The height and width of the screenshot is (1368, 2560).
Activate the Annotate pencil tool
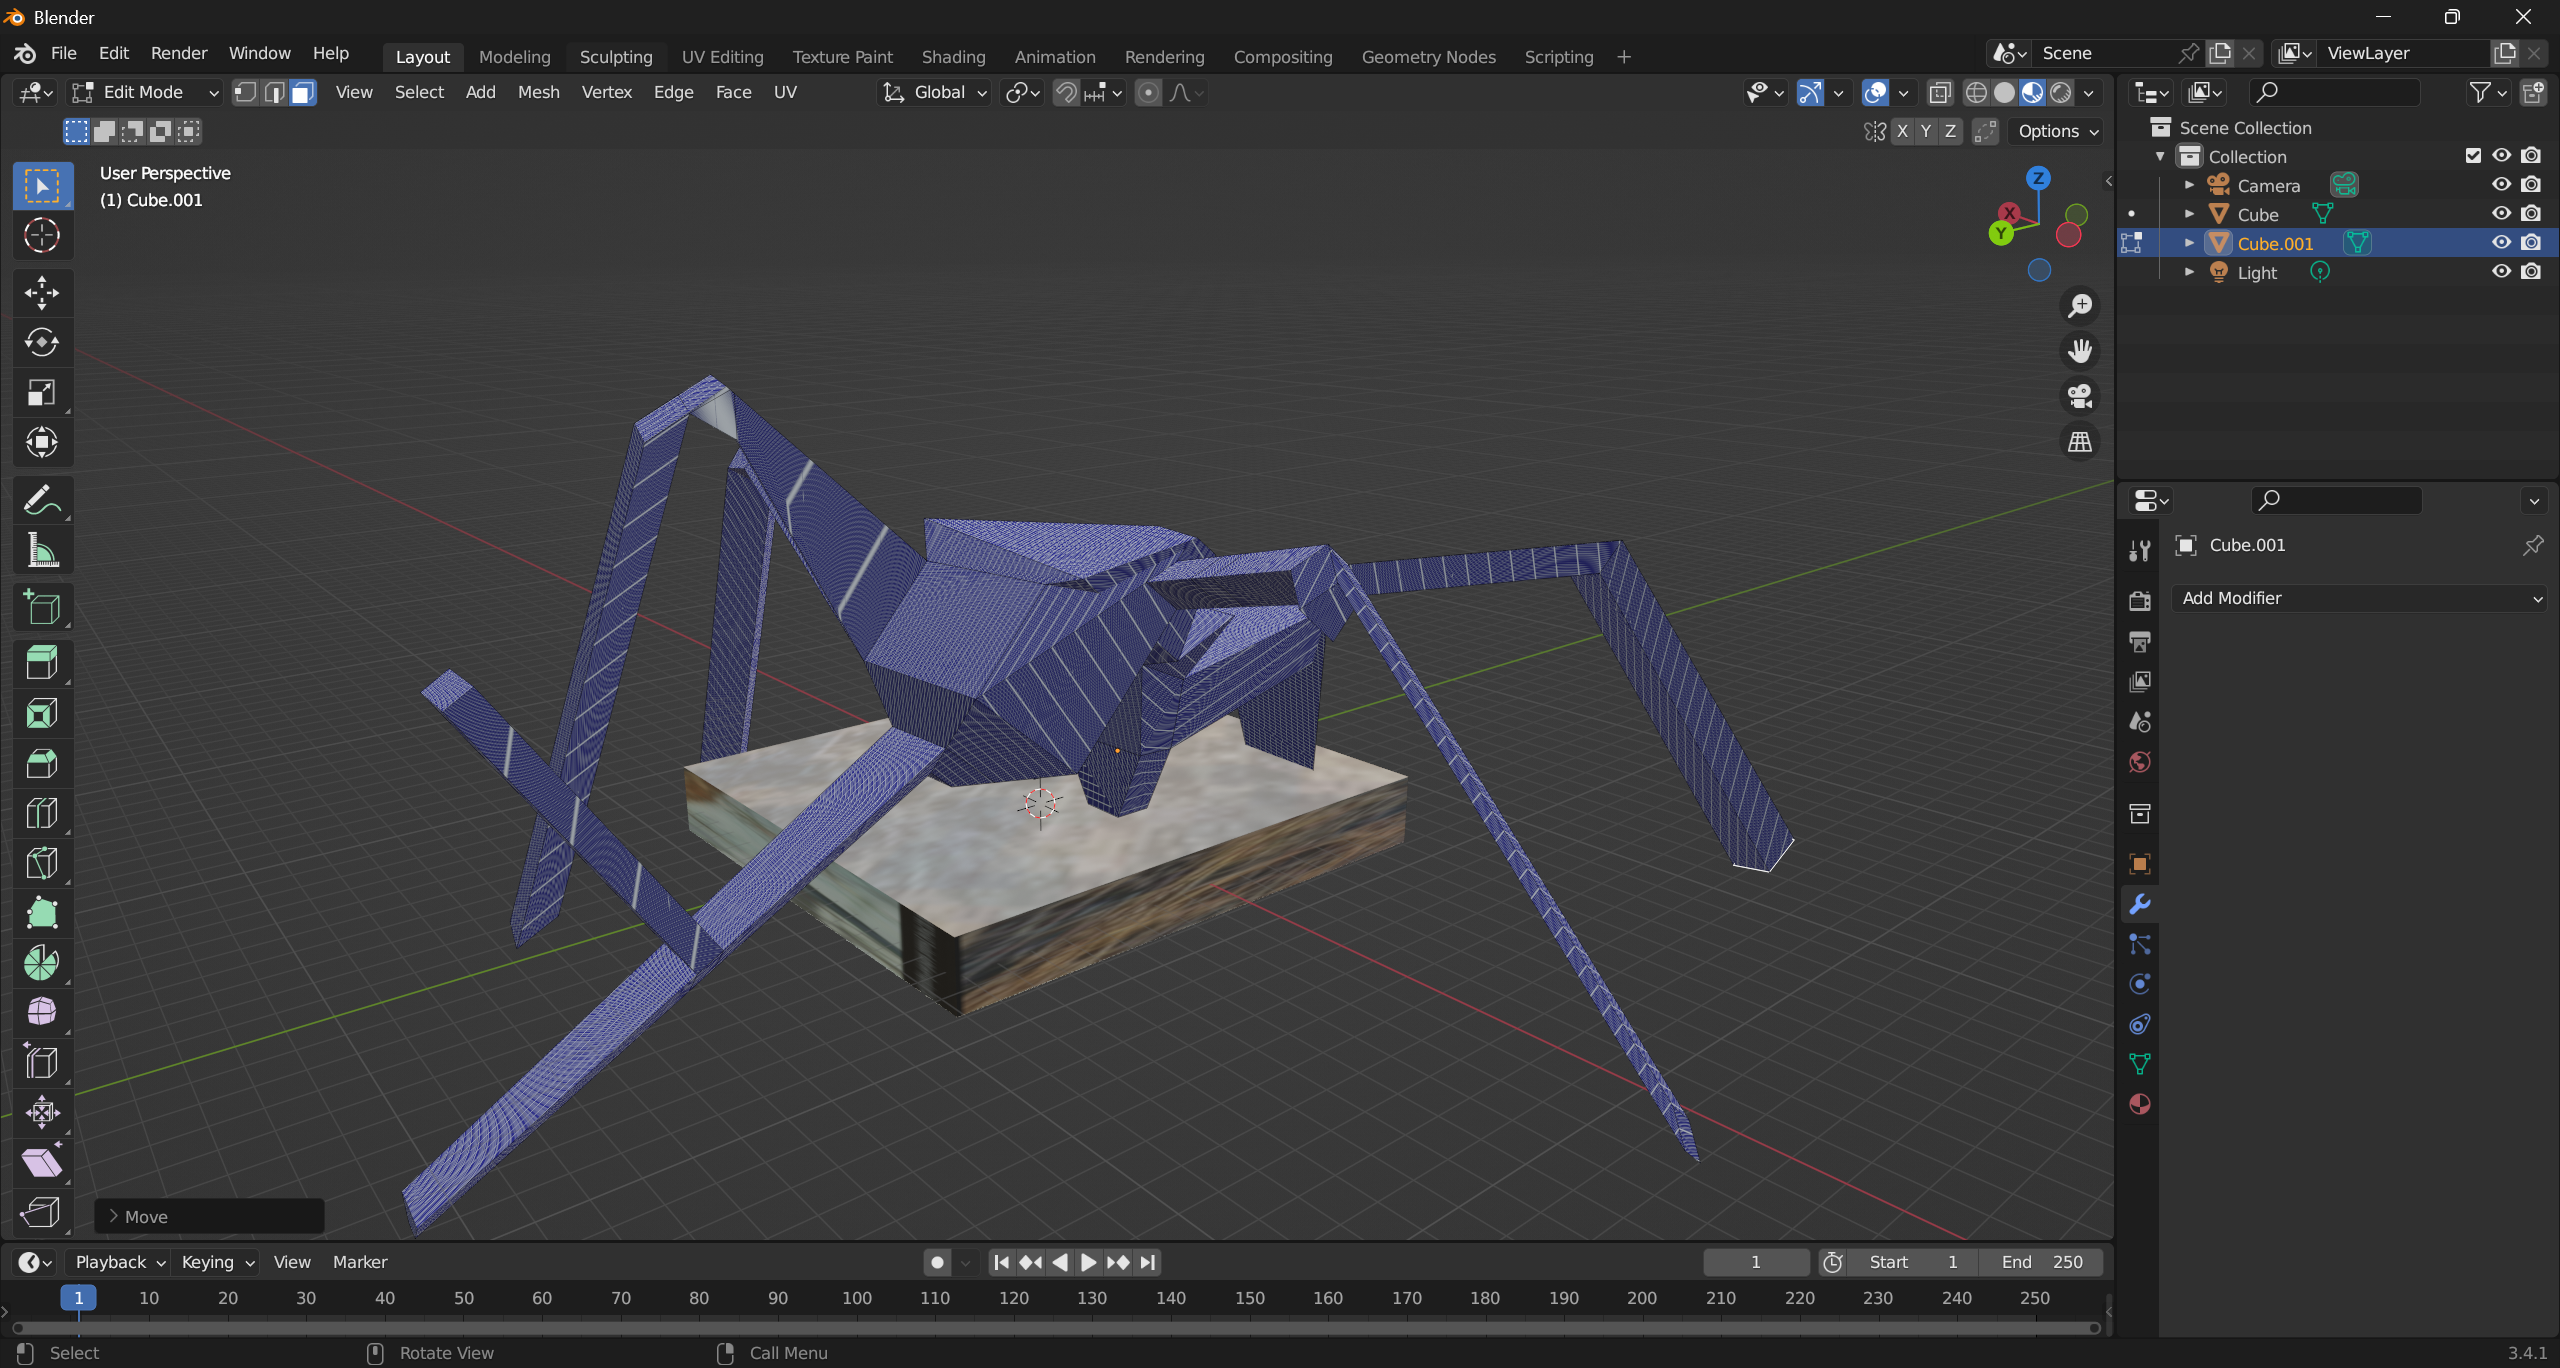coord(42,501)
